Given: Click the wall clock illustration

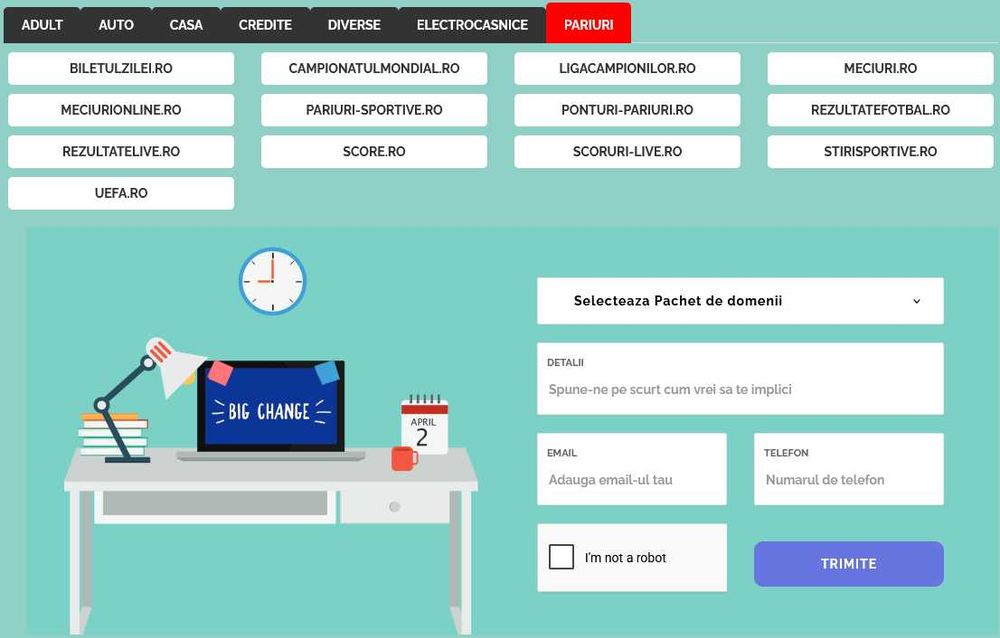Looking at the screenshot, I should click(x=272, y=281).
